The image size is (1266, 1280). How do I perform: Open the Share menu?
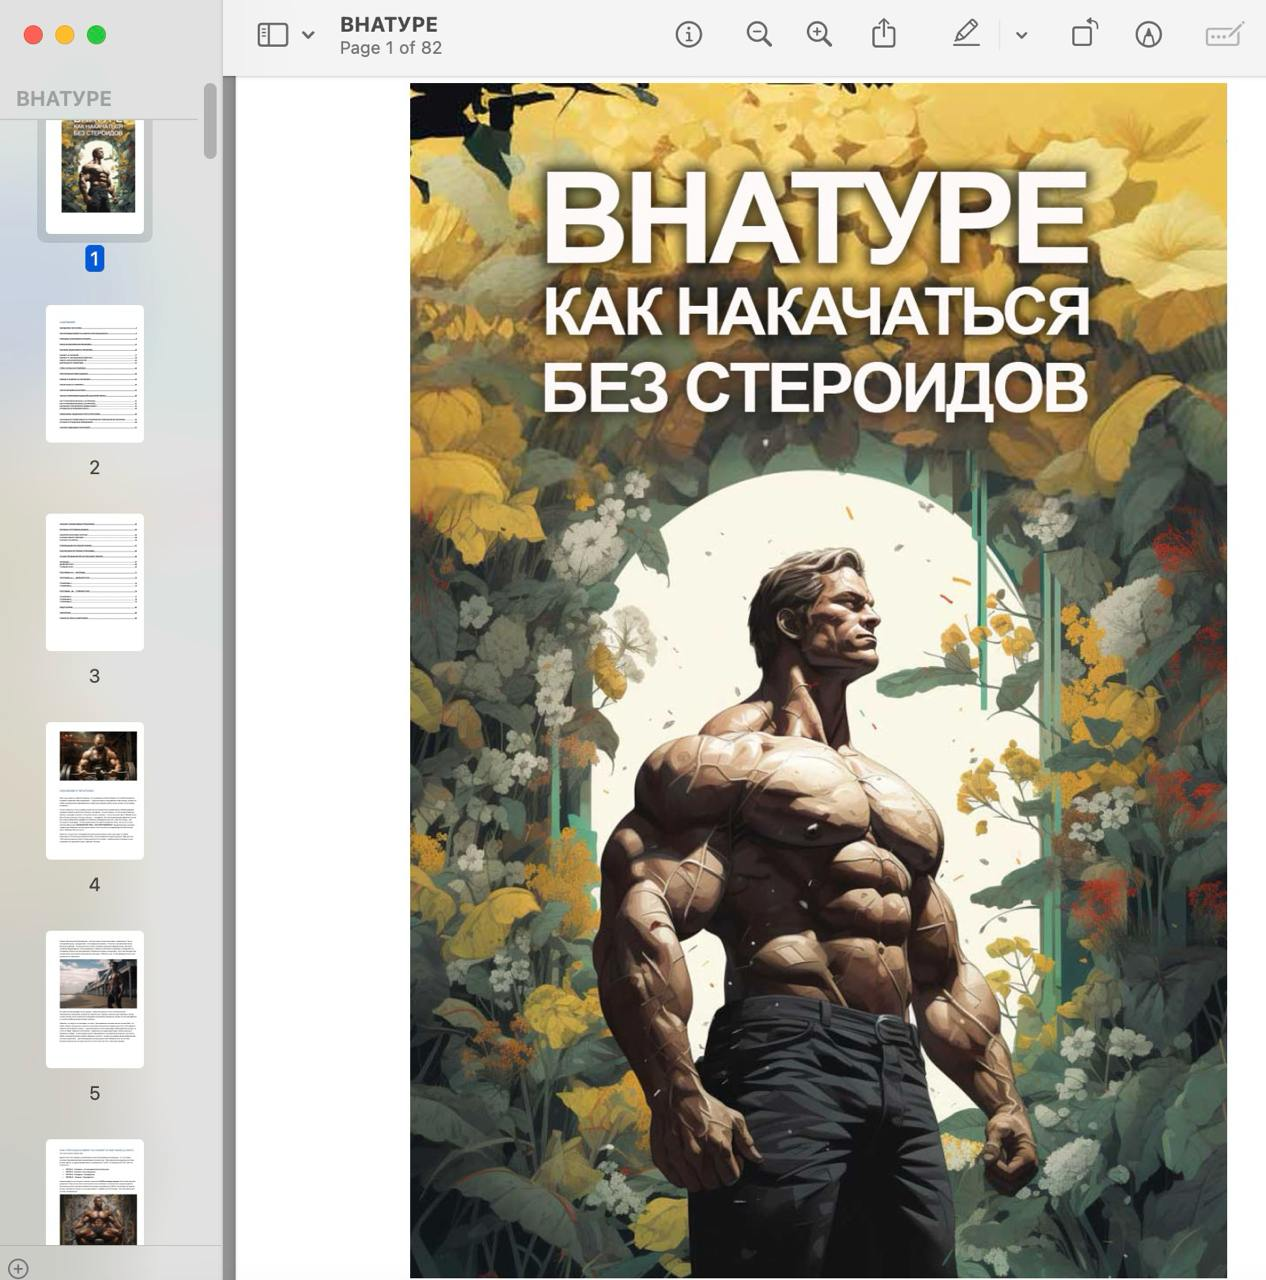click(x=883, y=35)
